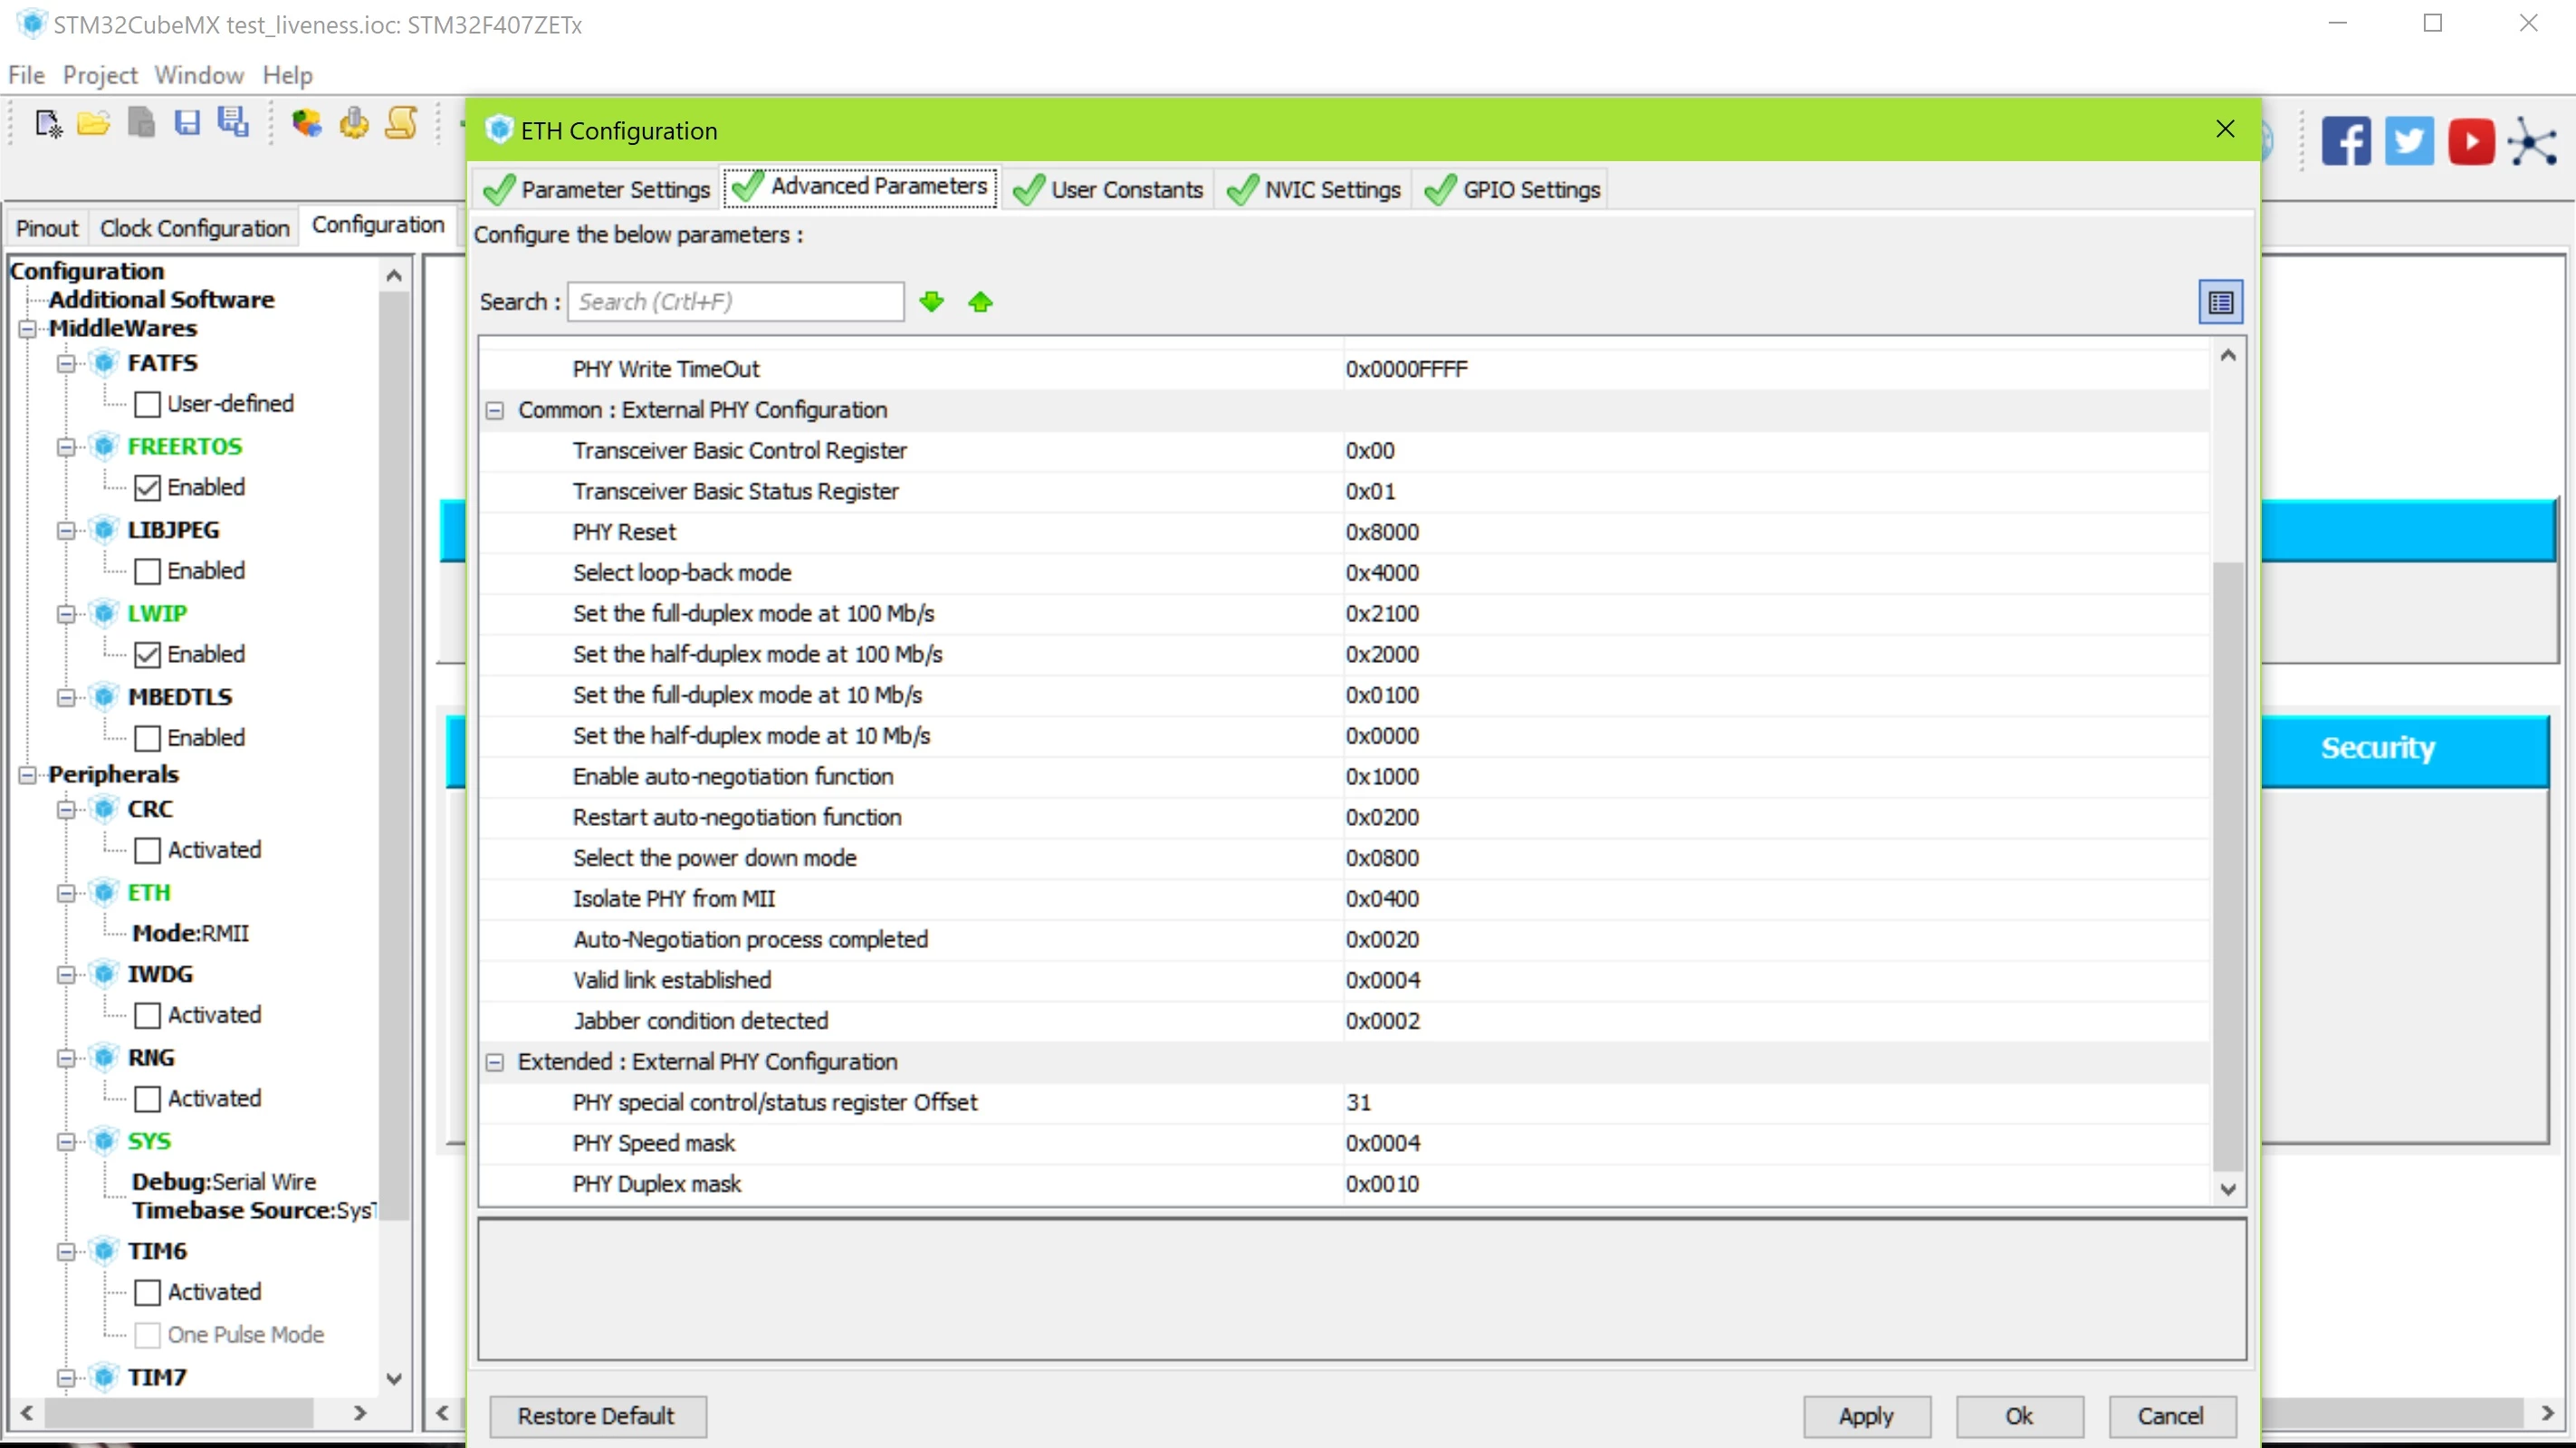The image size is (2576, 1448).
Task: Collapse the SYS tree node
Action: point(66,1142)
